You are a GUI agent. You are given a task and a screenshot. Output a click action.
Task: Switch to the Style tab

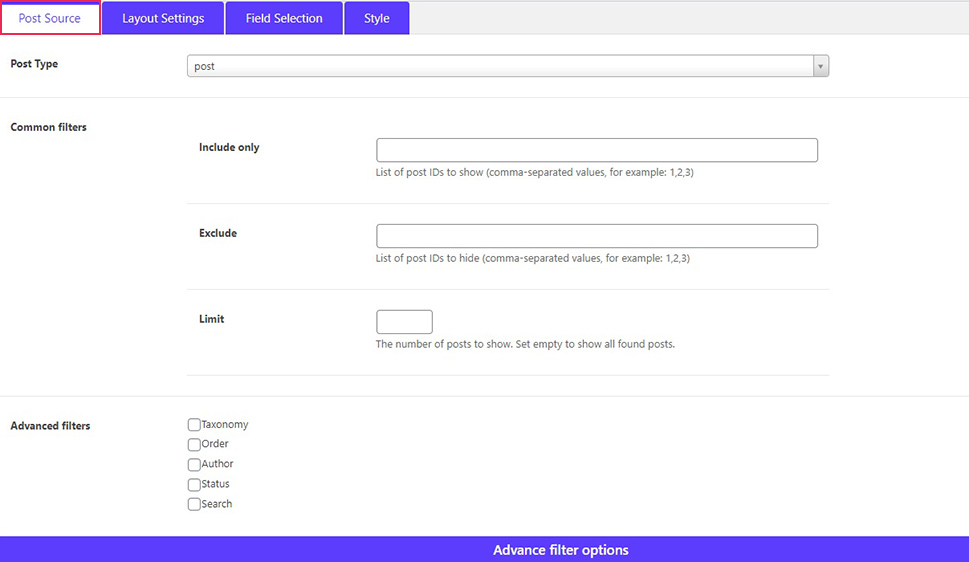click(x=376, y=18)
